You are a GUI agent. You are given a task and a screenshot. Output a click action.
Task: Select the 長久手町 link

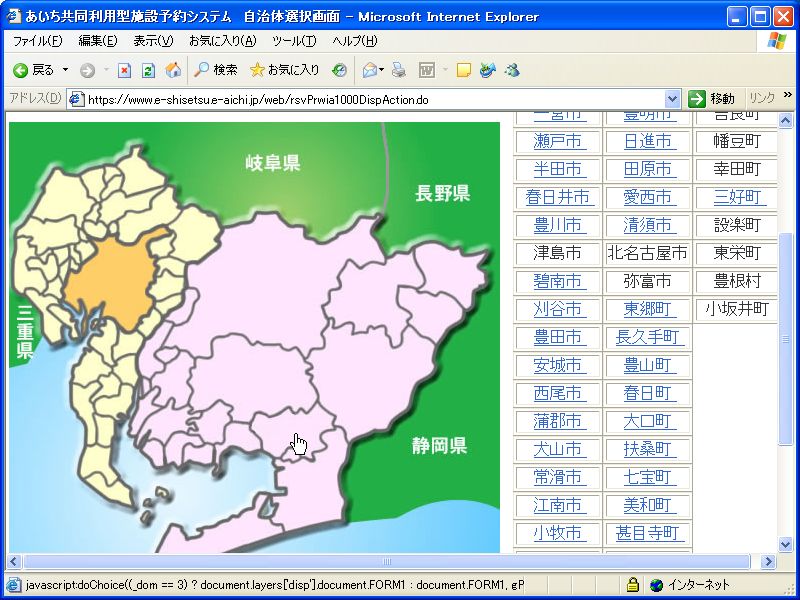(648, 337)
